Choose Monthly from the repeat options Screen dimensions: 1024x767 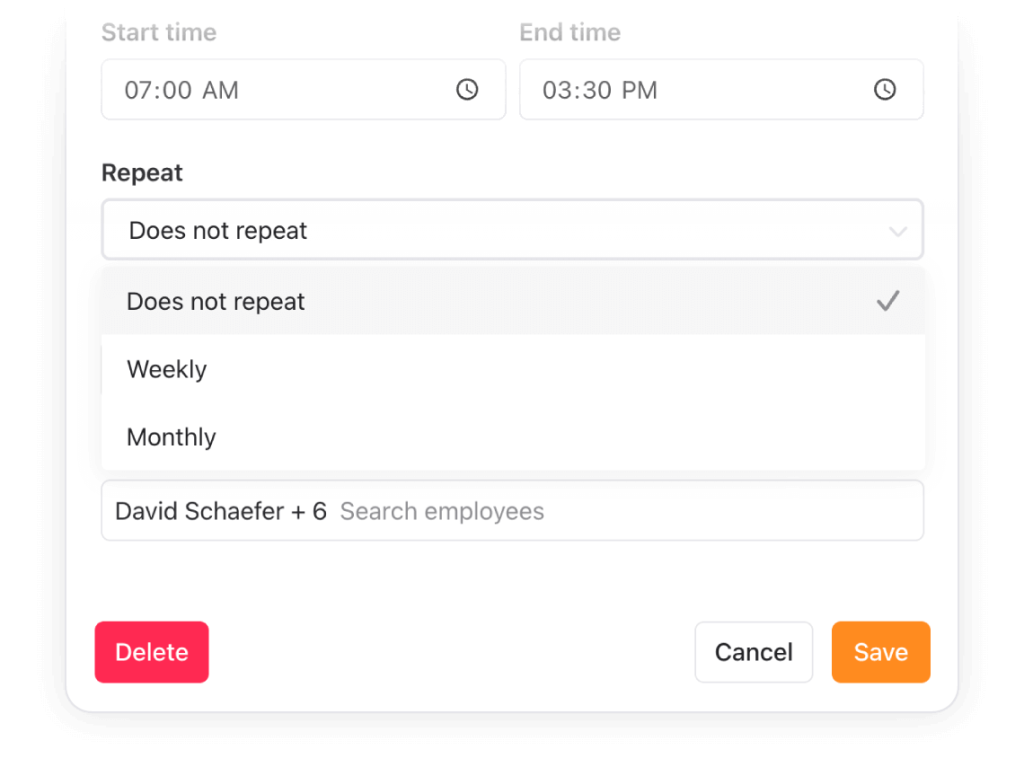[171, 437]
